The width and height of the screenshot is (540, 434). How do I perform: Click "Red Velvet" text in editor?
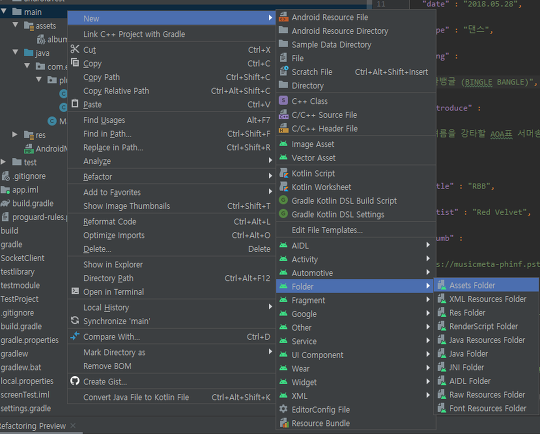[x=499, y=212]
